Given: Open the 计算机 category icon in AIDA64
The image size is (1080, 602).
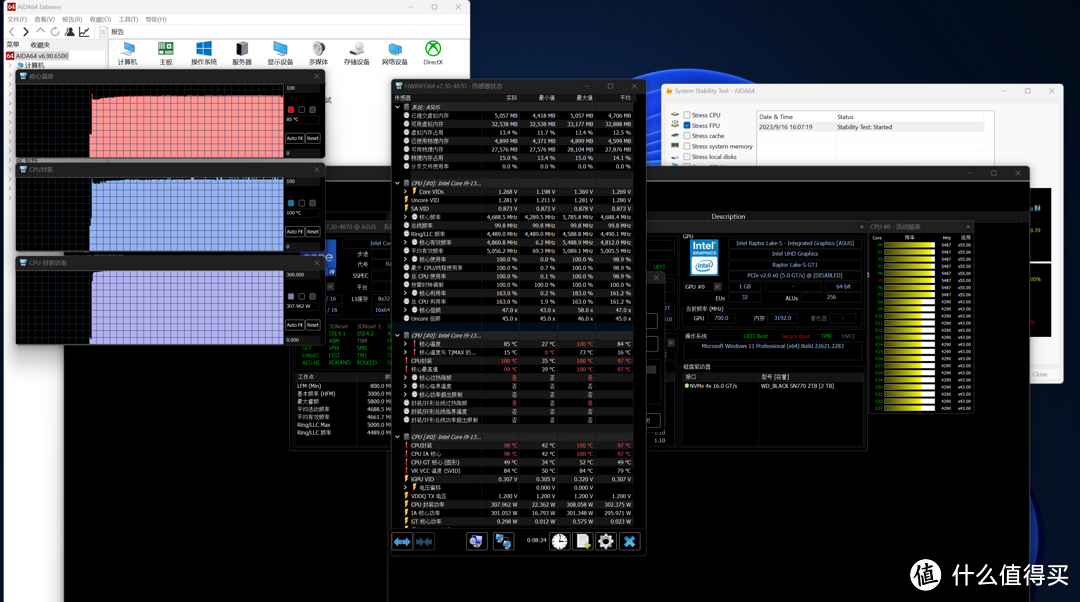Looking at the screenshot, I should (x=127, y=53).
